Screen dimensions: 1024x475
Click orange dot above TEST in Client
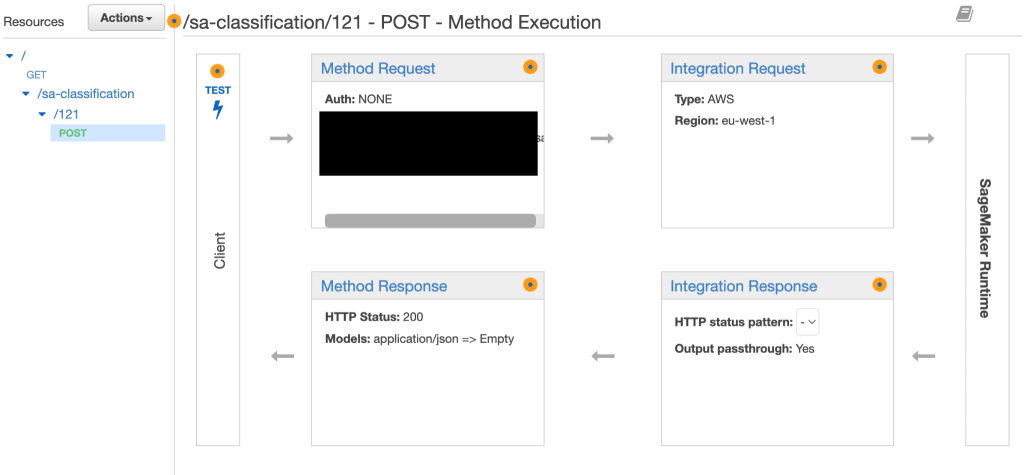[218, 72]
